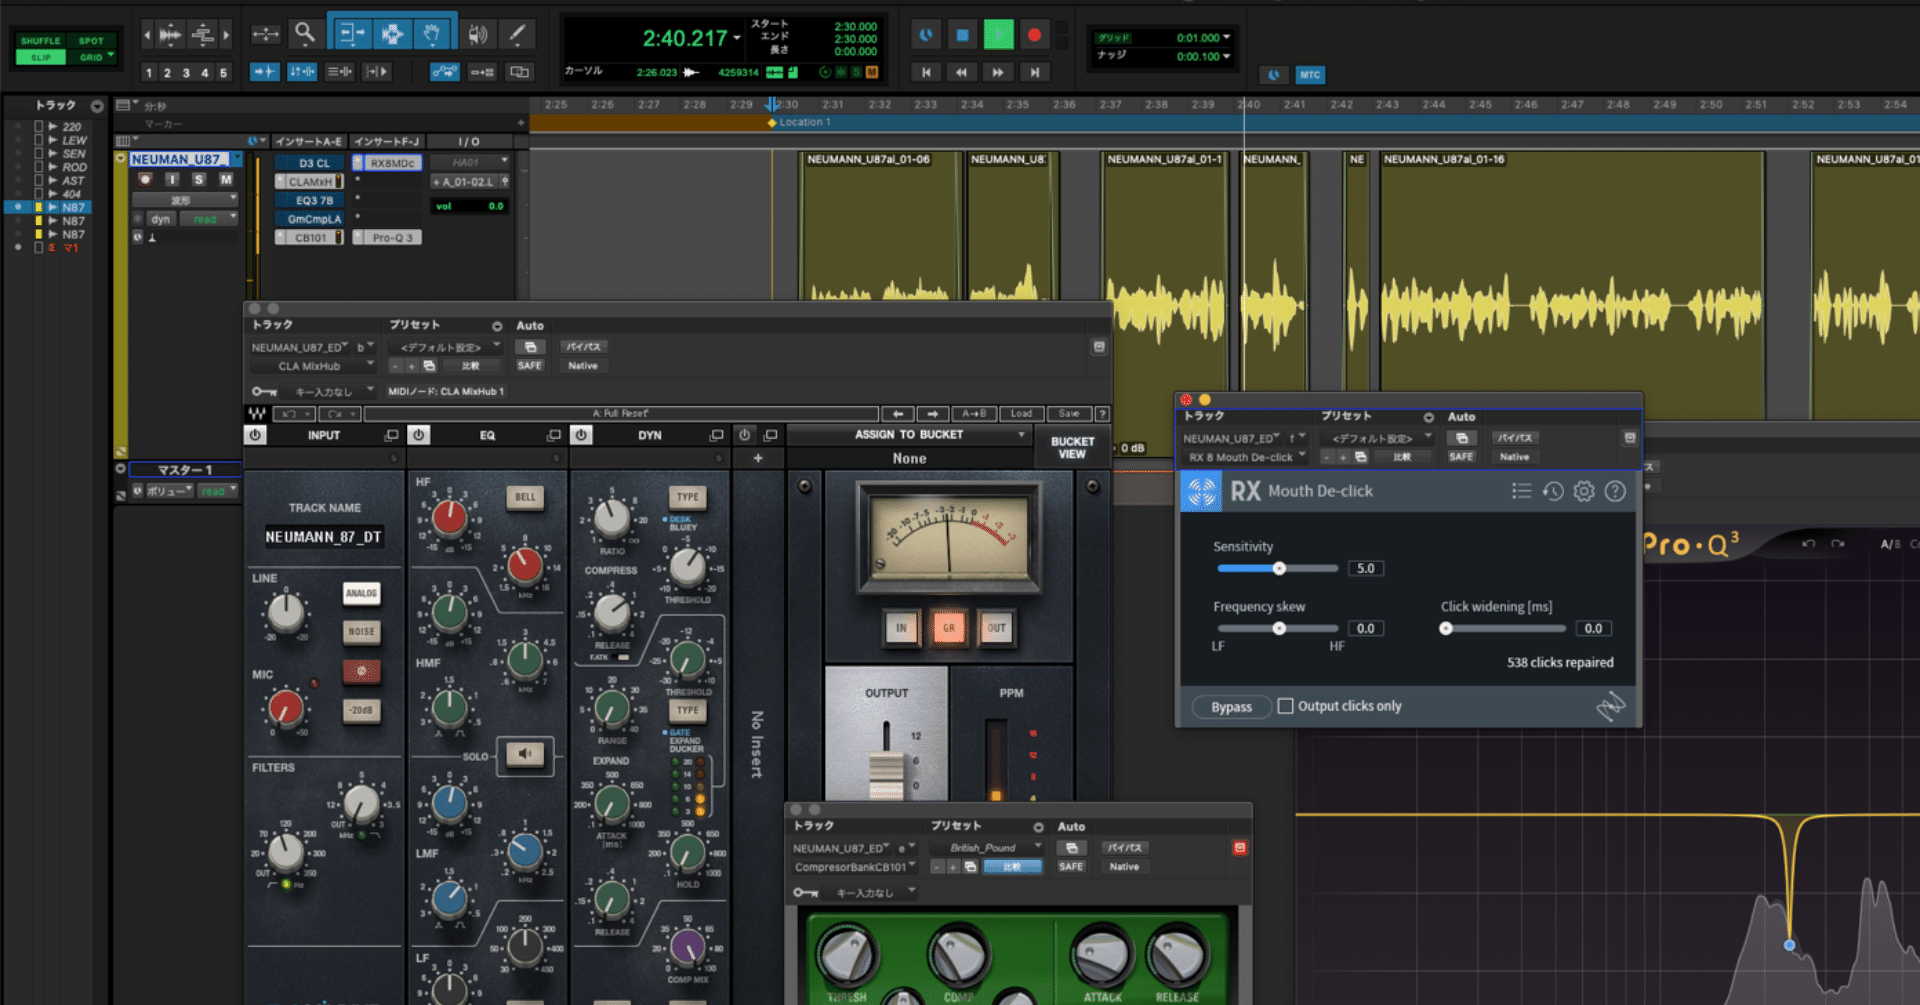Toggle the DYN section power button
The height and width of the screenshot is (1005, 1920).
[581, 435]
